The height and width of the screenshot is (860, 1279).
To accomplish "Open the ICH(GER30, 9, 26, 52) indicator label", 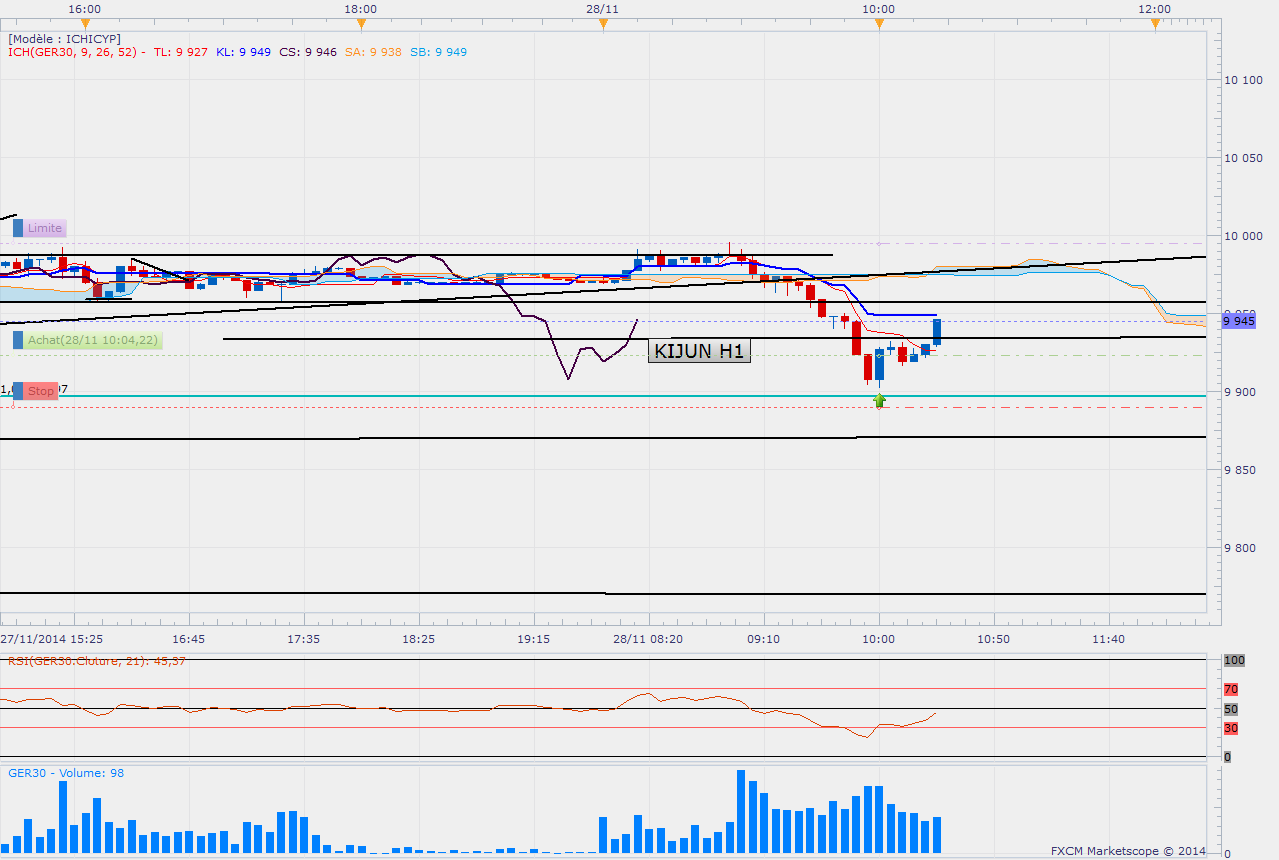I will pos(76,52).
